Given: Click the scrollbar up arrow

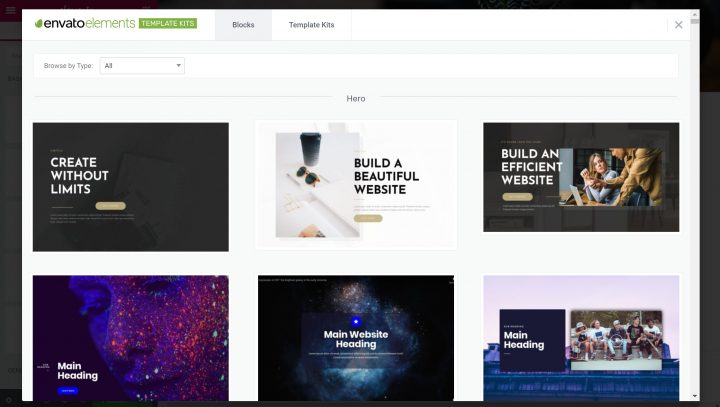Looking at the screenshot, I should (695, 14).
